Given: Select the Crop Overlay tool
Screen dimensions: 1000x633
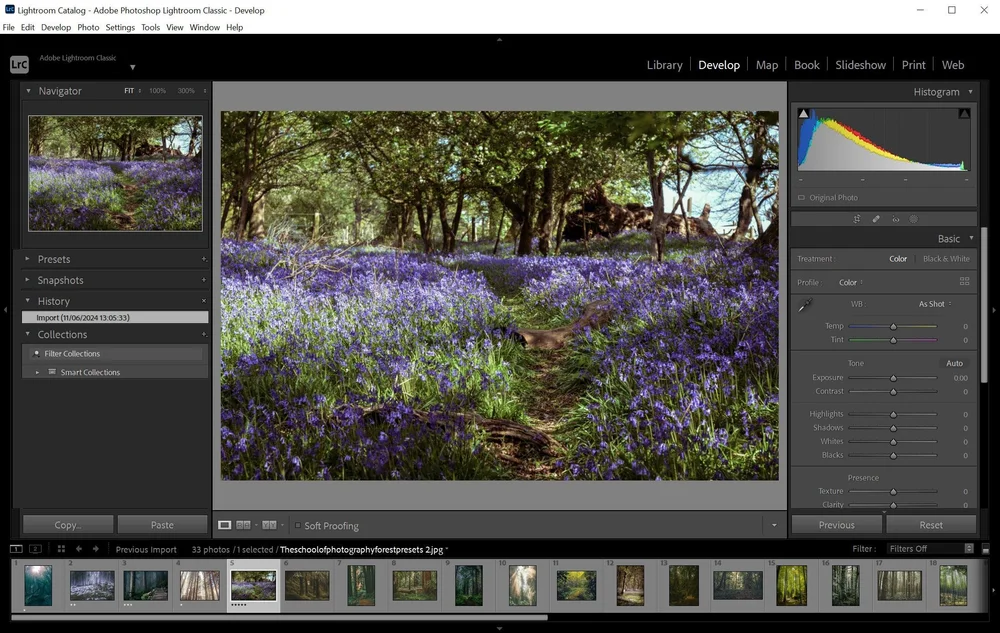Looking at the screenshot, I should click(x=857, y=218).
